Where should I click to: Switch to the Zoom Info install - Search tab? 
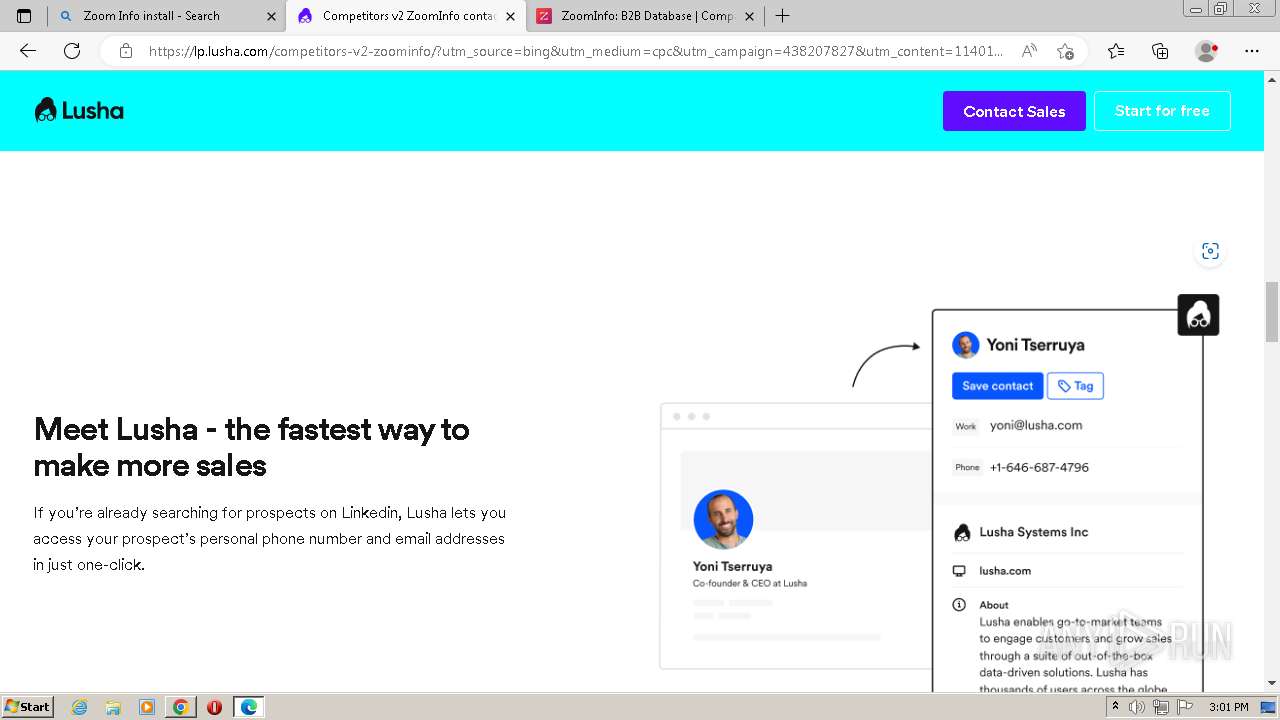pyautogui.click(x=167, y=16)
